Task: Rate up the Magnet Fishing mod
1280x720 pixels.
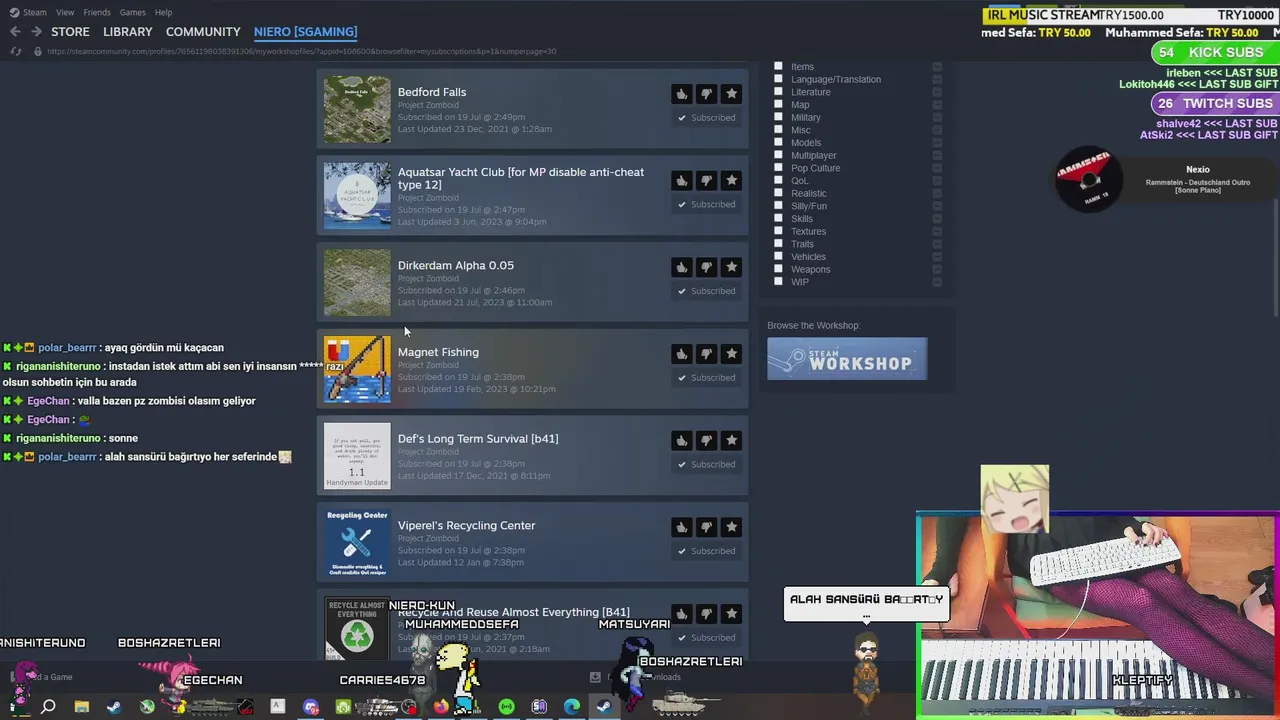Action: point(681,354)
